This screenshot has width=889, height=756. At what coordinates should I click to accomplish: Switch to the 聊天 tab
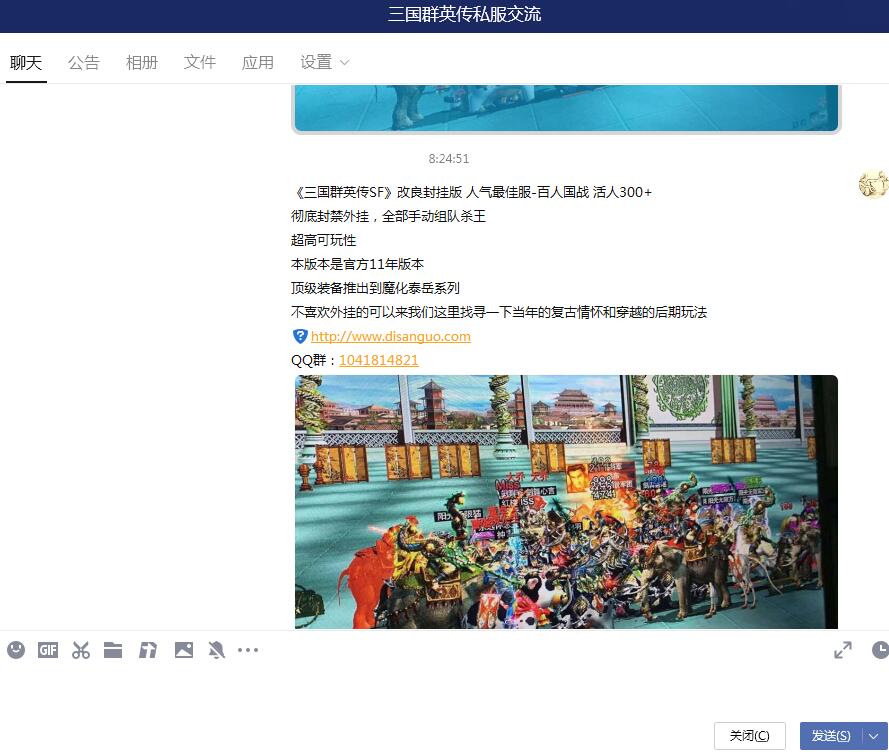[26, 62]
